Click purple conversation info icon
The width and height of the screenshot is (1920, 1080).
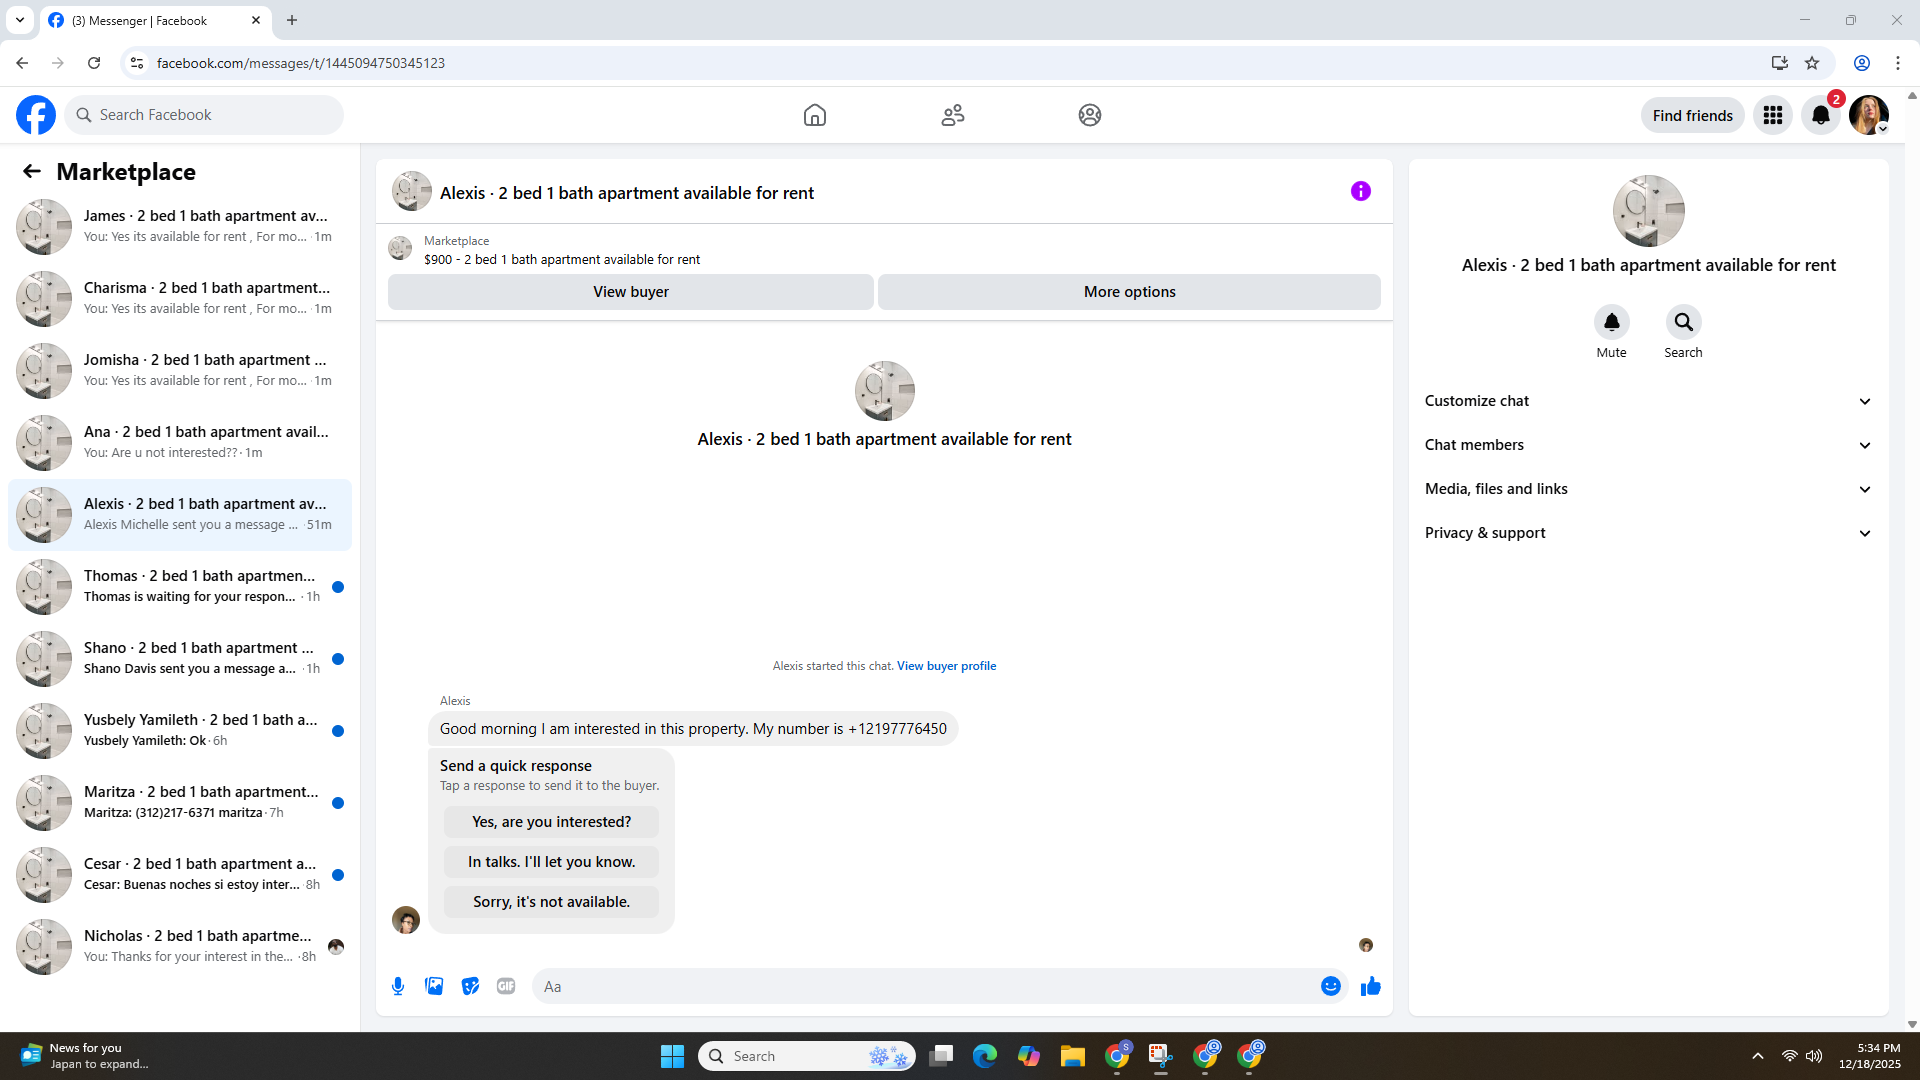click(1360, 191)
